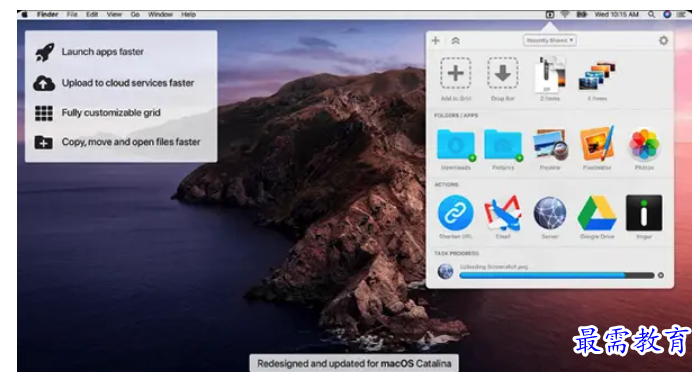Run the Shorten URL action

tap(456, 213)
